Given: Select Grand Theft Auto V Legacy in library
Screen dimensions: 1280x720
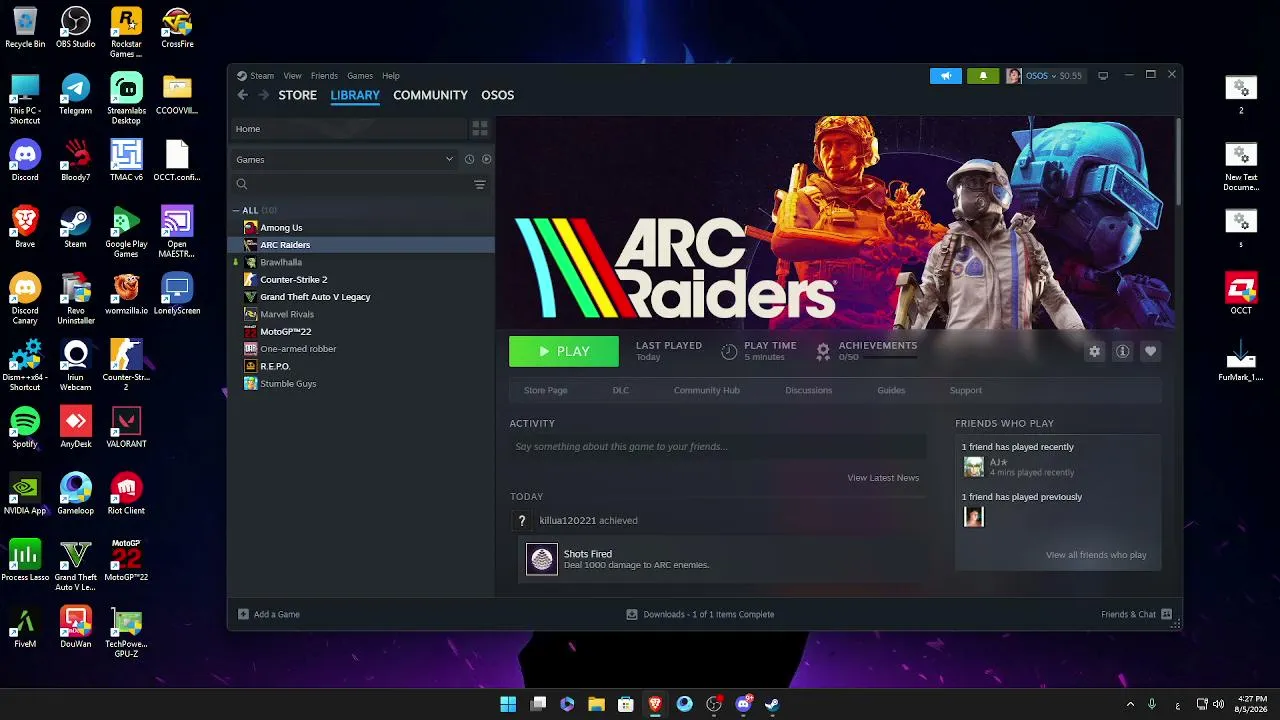Looking at the screenshot, I should coord(363,297).
